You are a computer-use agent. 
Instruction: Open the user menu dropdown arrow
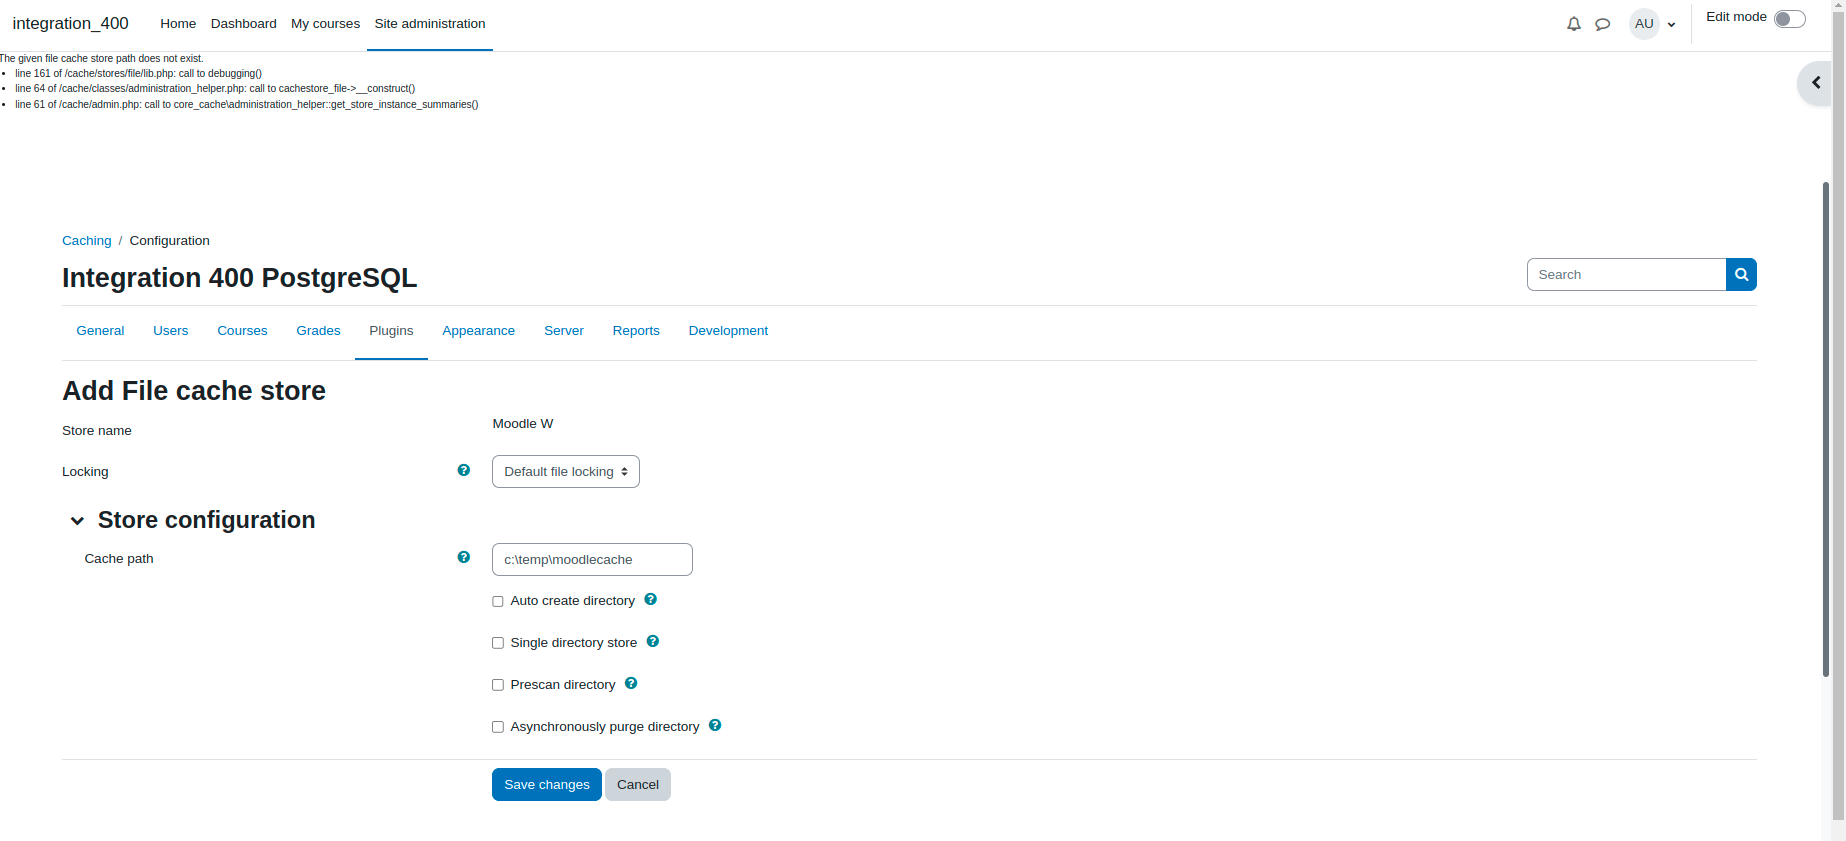[1671, 25]
